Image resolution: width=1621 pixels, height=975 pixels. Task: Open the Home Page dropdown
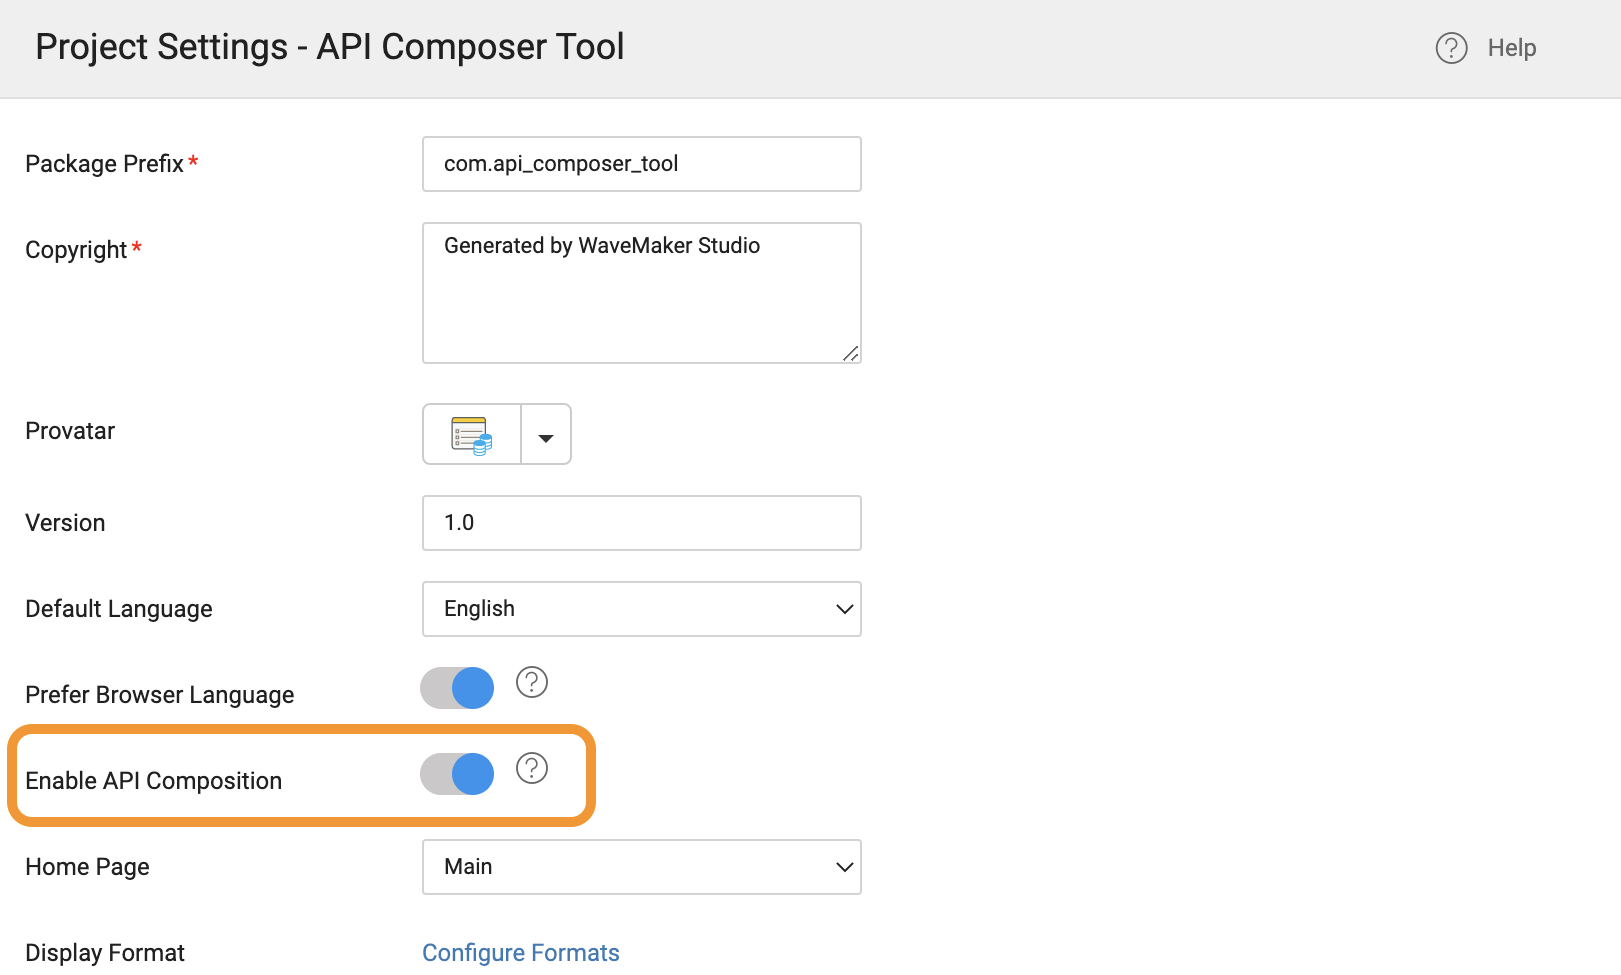641,867
